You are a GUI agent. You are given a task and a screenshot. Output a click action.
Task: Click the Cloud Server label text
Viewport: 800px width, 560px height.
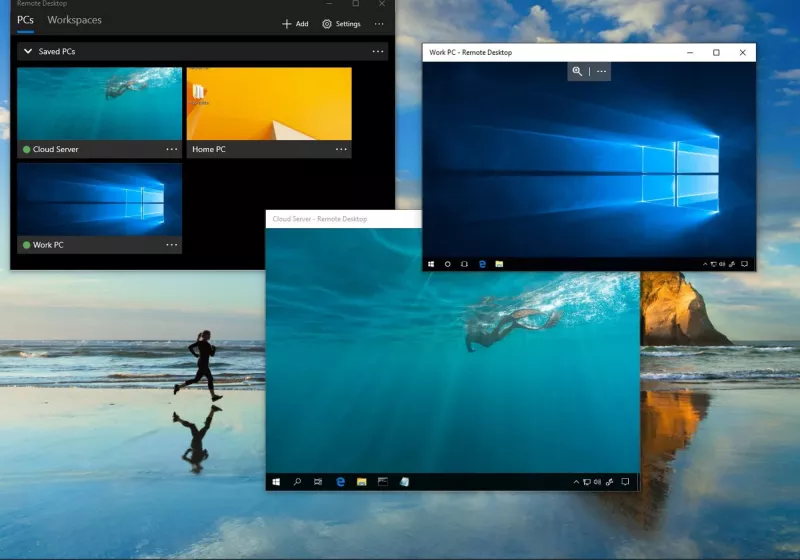(56, 149)
